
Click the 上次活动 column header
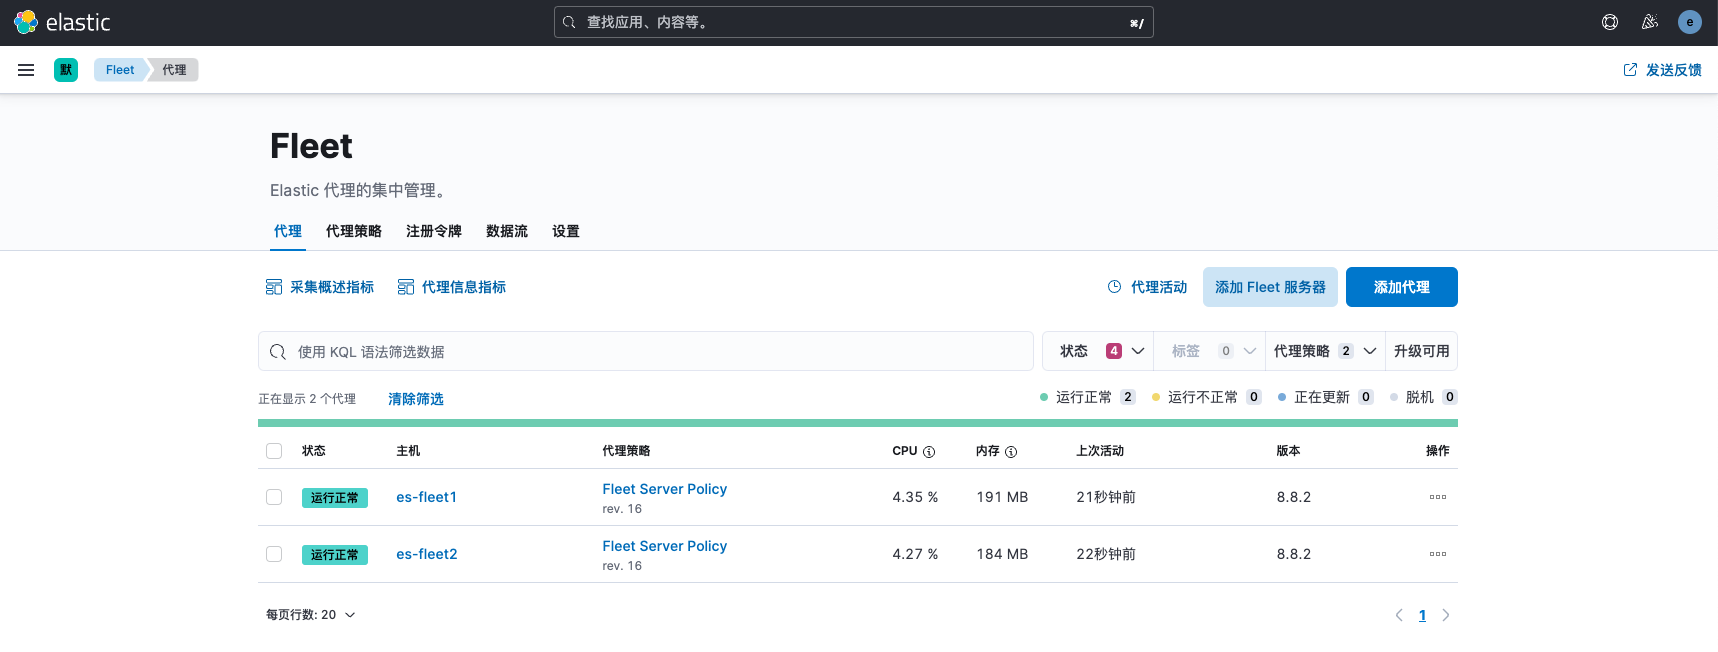point(1100,451)
